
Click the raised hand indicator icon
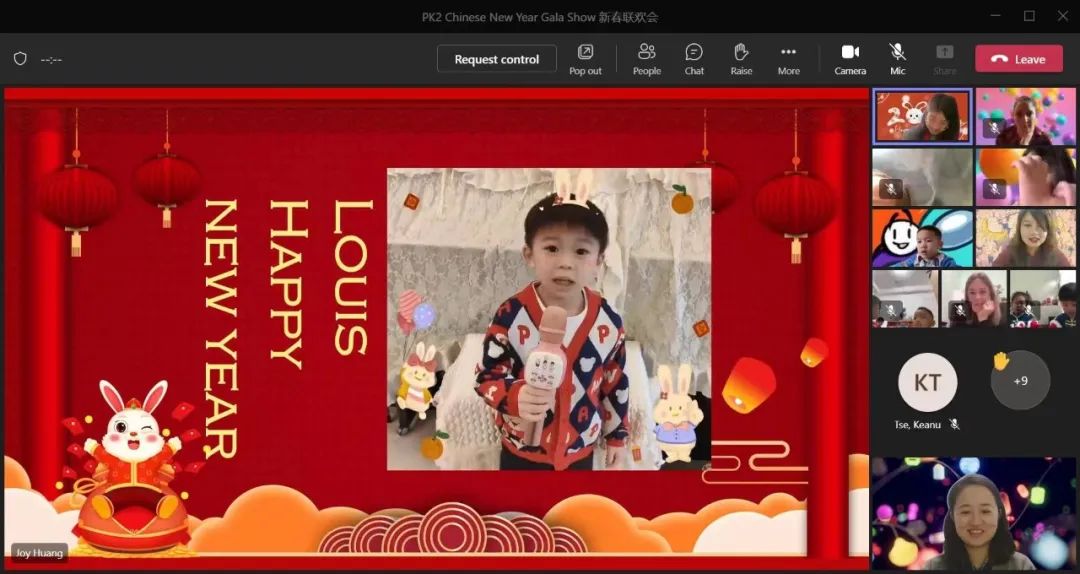coord(1000,360)
